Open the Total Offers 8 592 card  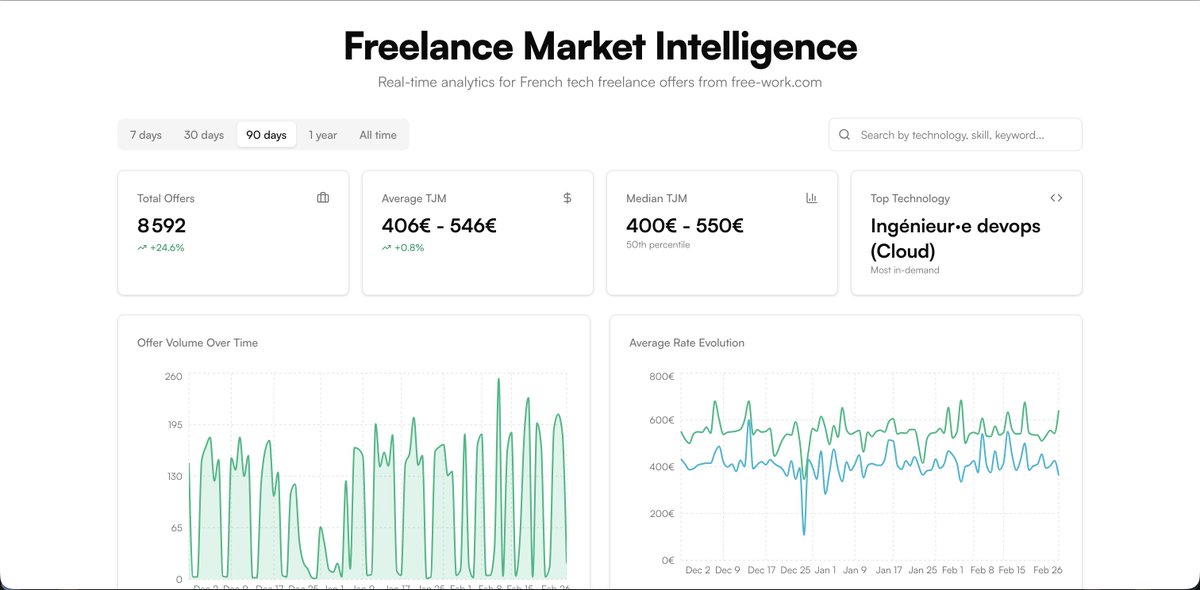coord(233,233)
